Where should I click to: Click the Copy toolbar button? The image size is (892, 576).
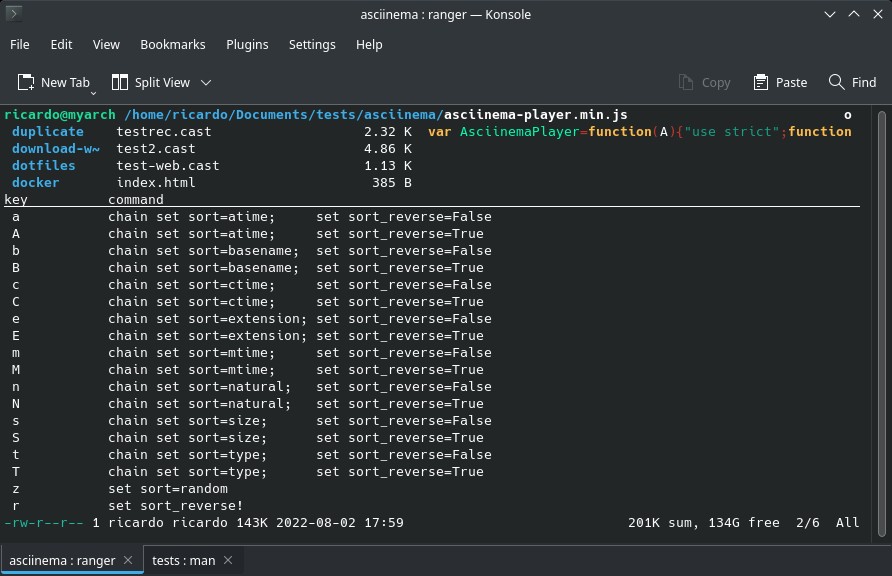point(704,82)
